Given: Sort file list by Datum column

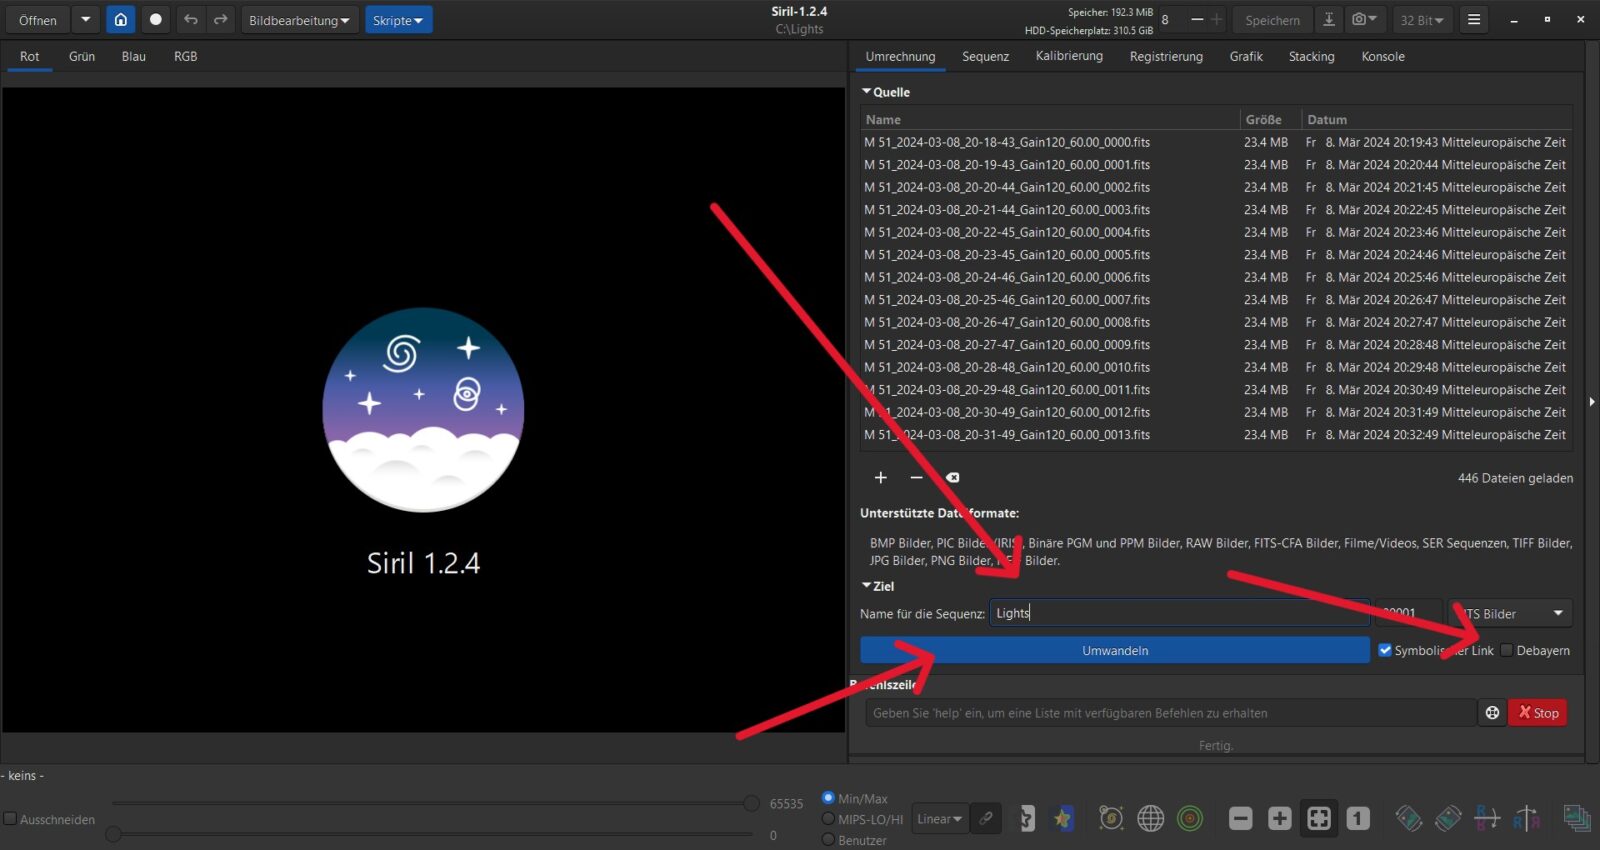Looking at the screenshot, I should click(1437, 119).
